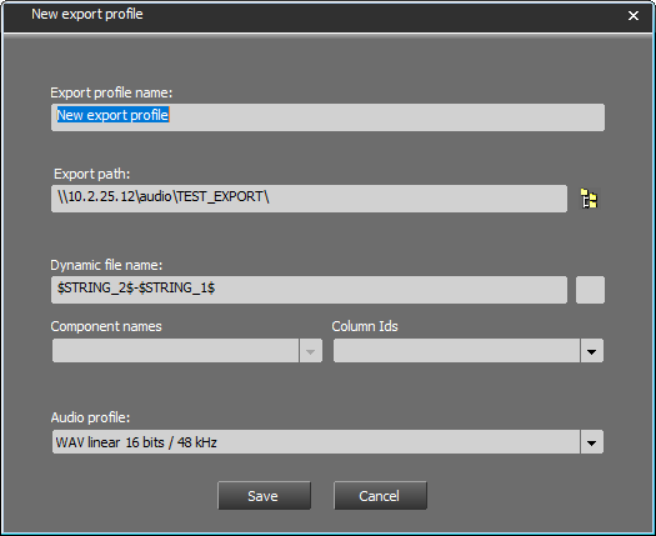This screenshot has width=656, height=536.
Task: Click the "Audio profile:" label
Action: (x=91, y=417)
